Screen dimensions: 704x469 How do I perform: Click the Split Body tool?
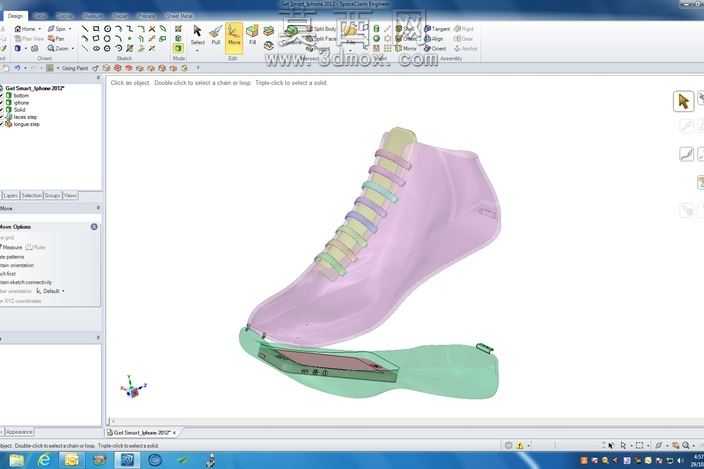click(321, 29)
